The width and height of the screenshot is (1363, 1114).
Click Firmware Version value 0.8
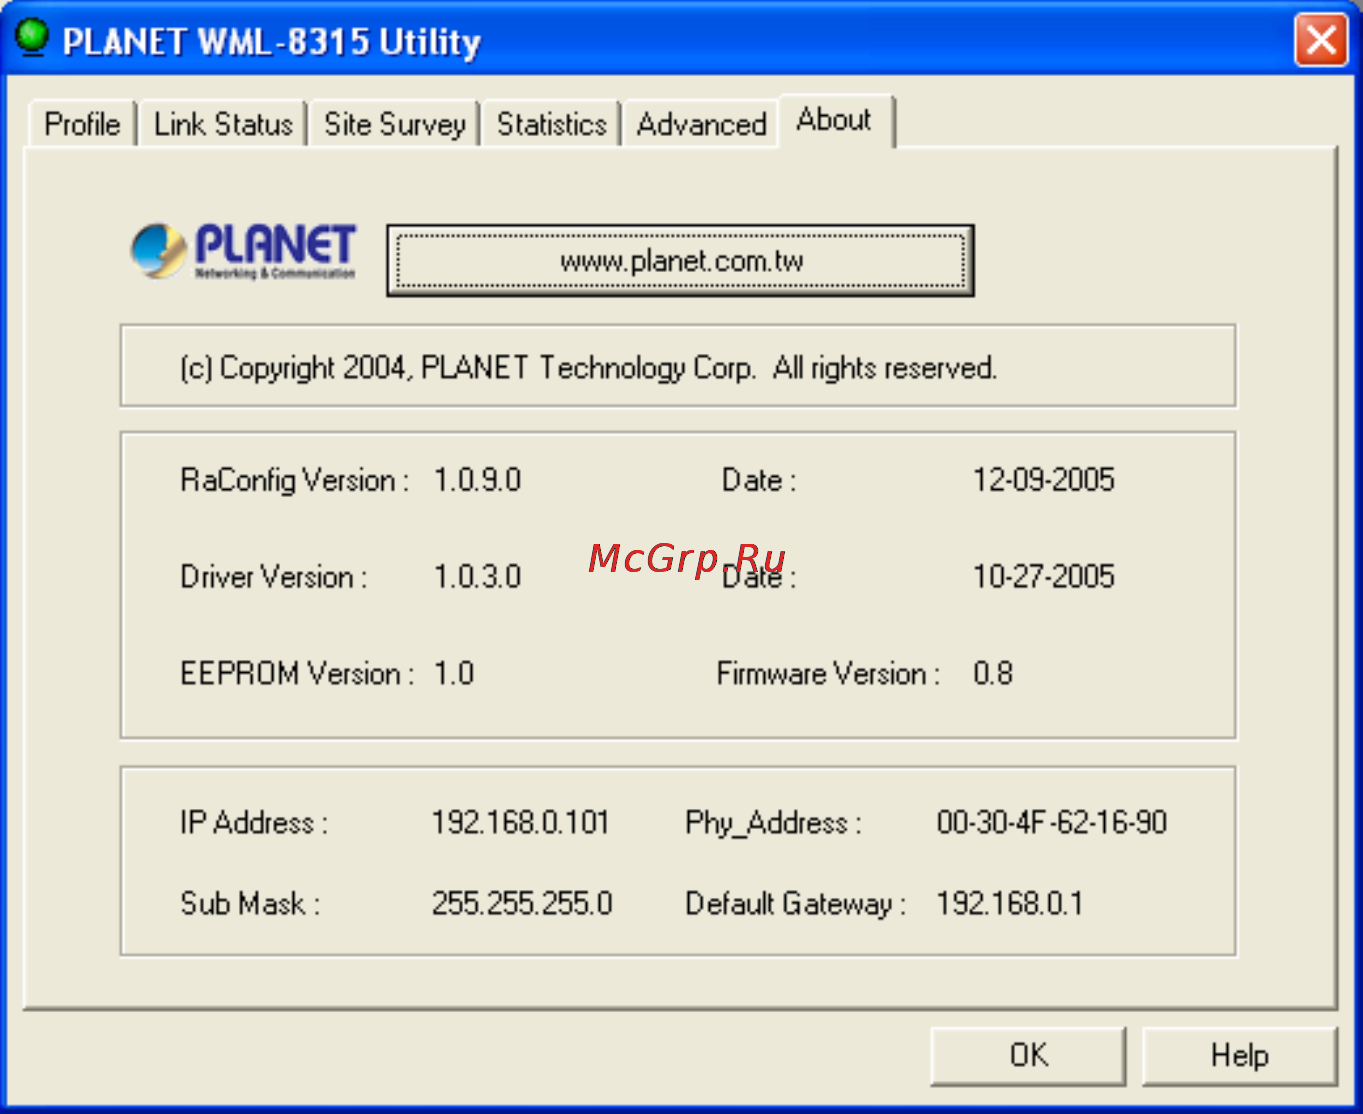[x=993, y=673]
